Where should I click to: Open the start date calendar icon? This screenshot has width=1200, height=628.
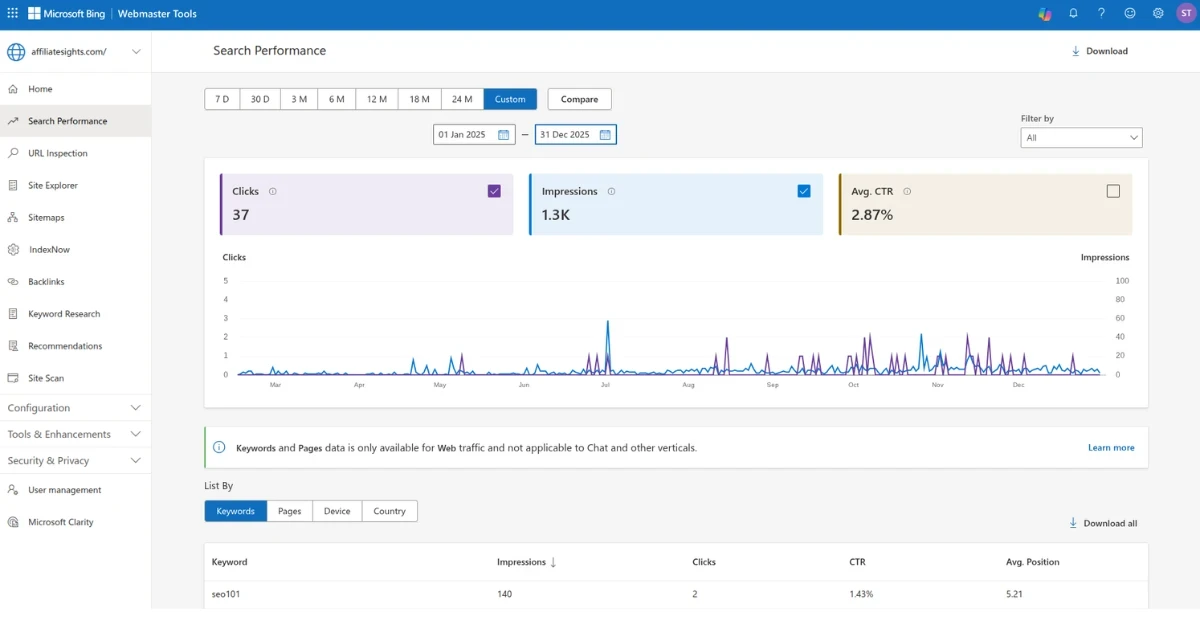[x=503, y=135]
